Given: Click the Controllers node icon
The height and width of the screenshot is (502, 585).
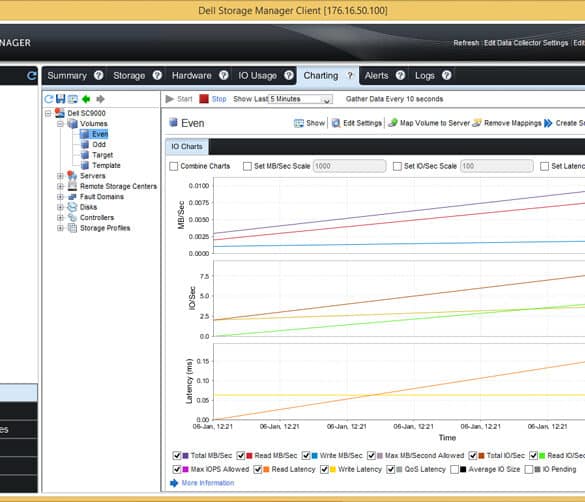Looking at the screenshot, I should (72, 217).
